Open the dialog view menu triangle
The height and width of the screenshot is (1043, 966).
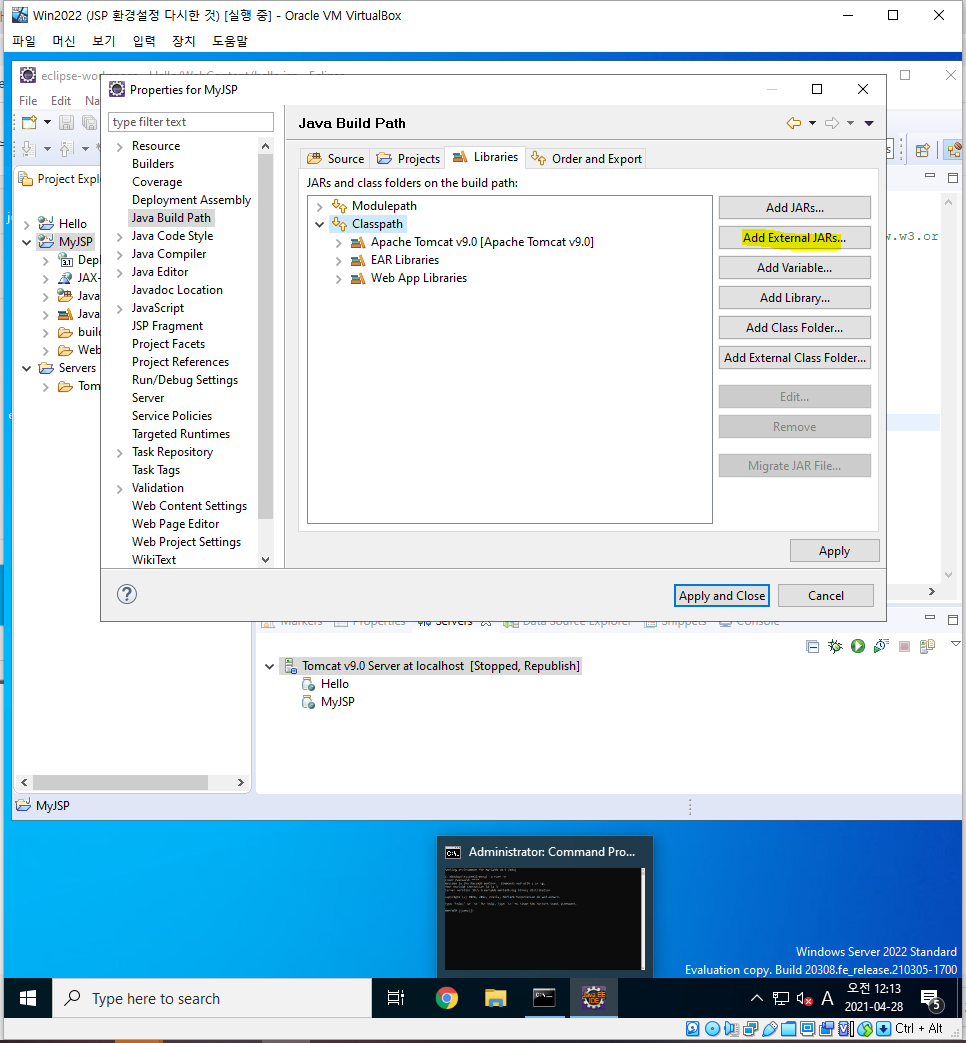869,123
